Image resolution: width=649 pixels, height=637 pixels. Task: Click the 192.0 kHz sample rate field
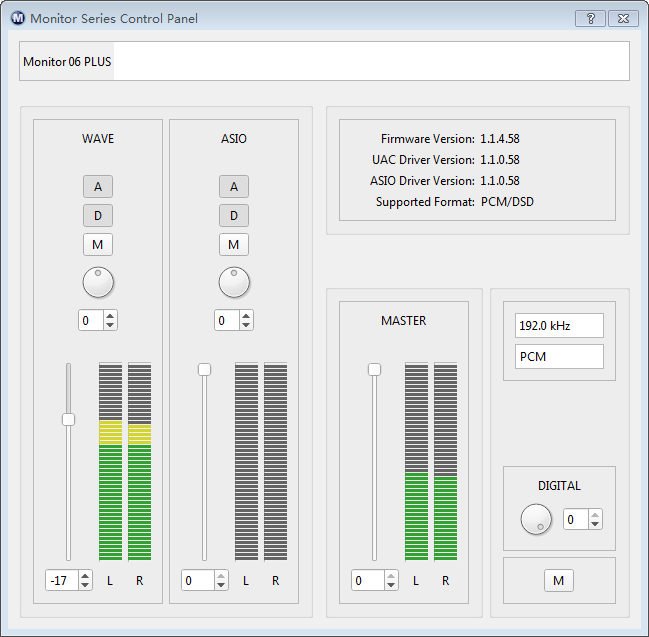click(559, 326)
